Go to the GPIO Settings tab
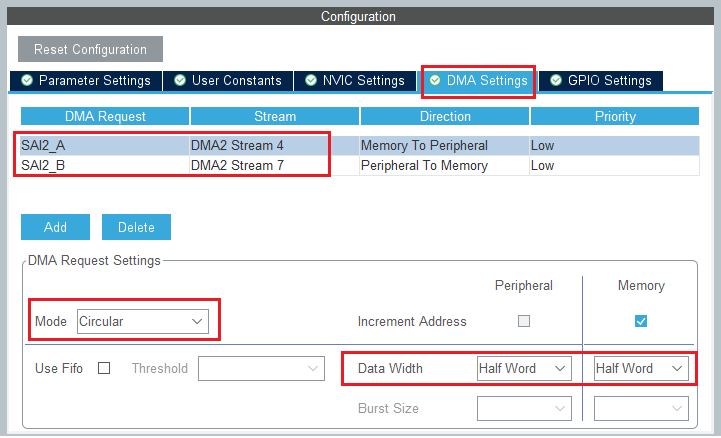Image resolution: width=721 pixels, height=438 pixels. coord(600,81)
